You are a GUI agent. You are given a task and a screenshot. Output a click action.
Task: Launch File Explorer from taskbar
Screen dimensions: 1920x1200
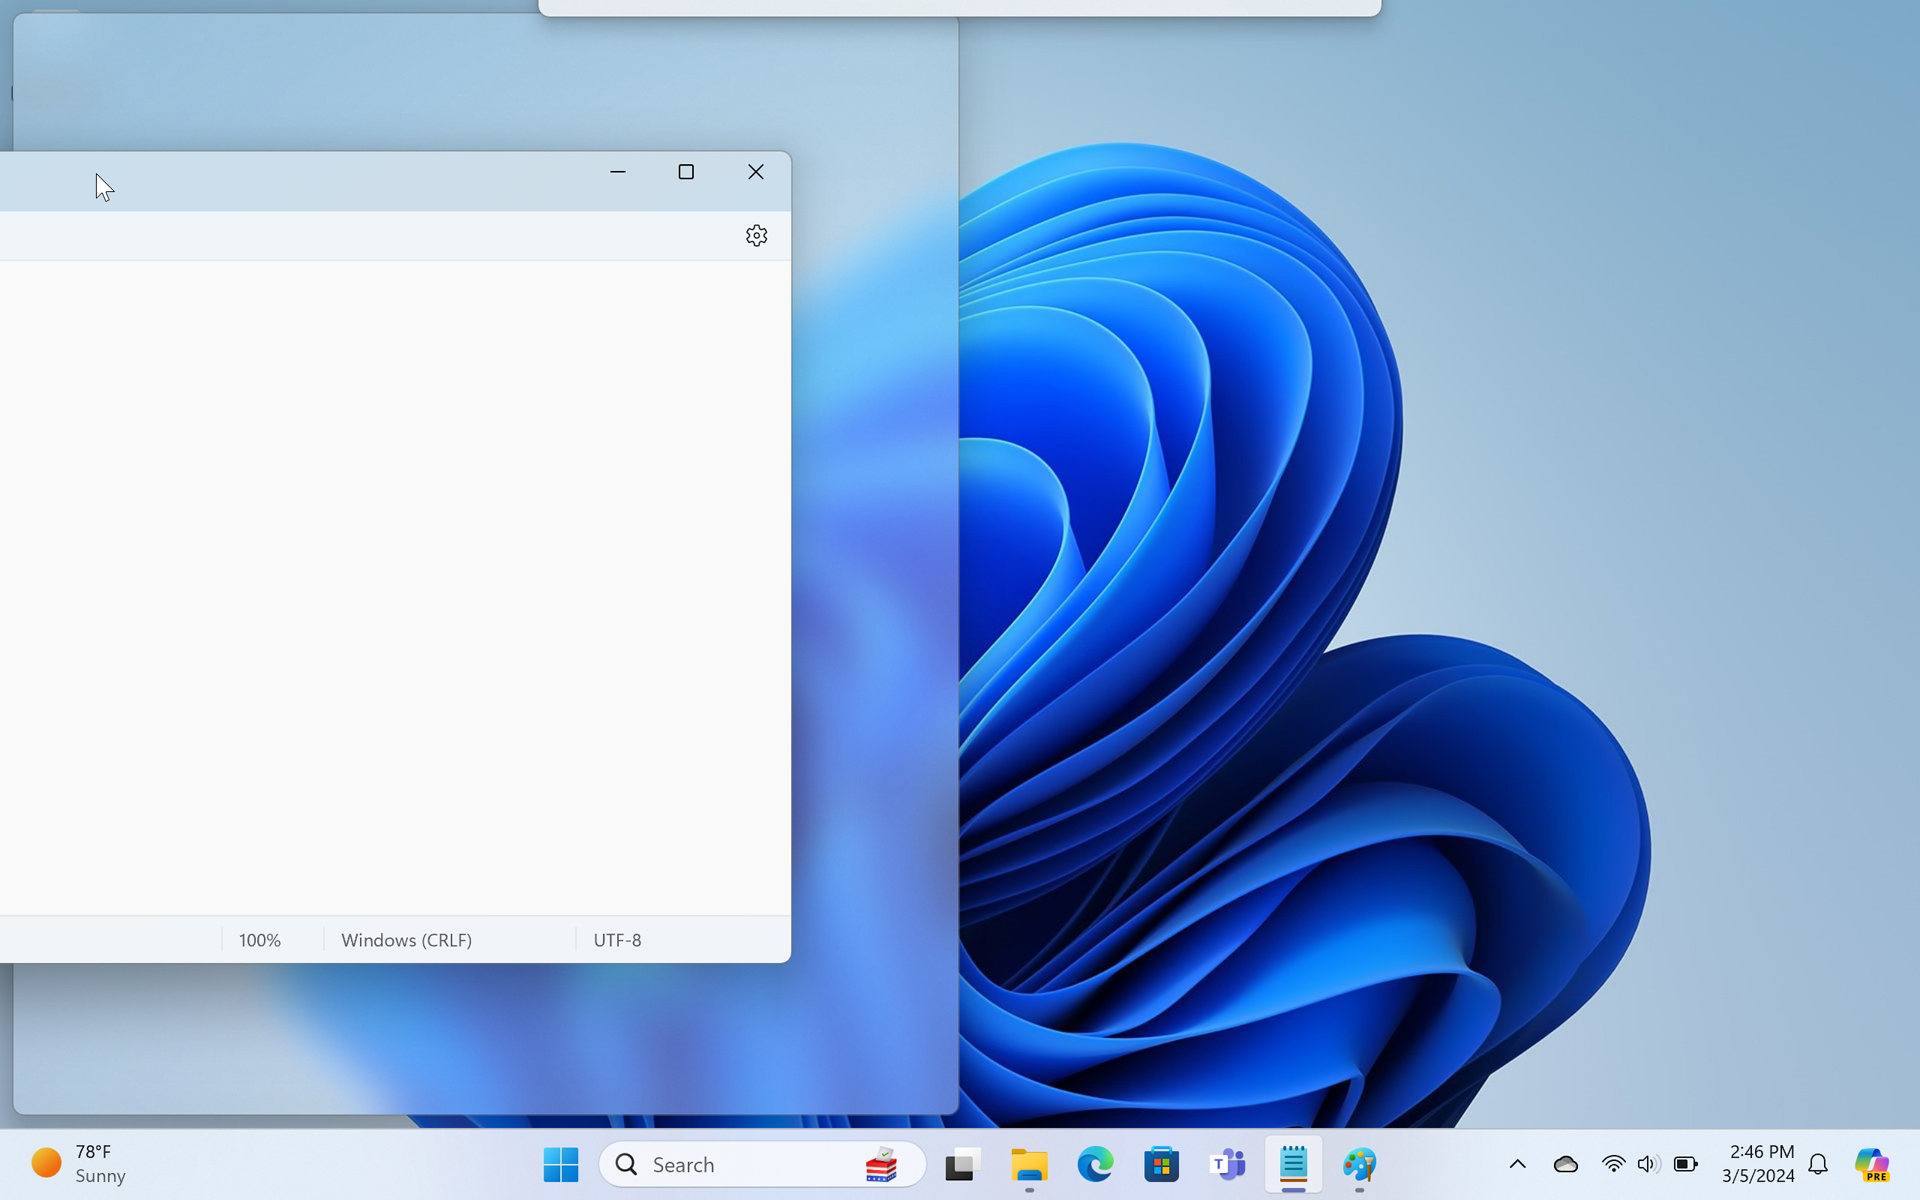(x=1028, y=1164)
